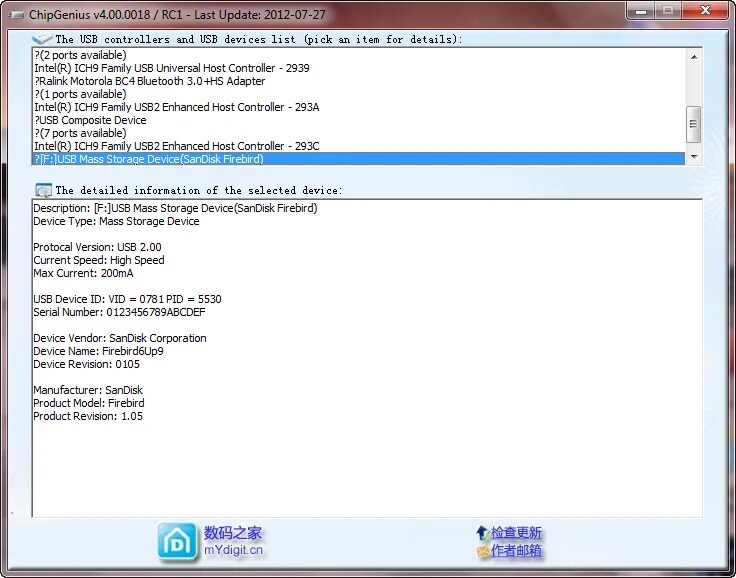The height and width of the screenshot is (578, 736).
Task: Click the Description line in details
Action: 175,208
